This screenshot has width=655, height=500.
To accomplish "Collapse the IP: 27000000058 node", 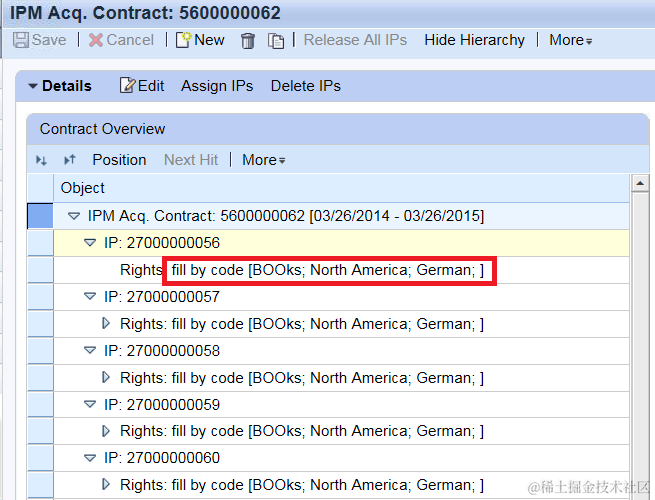I will pyautogui.click(x=90, y=350).
